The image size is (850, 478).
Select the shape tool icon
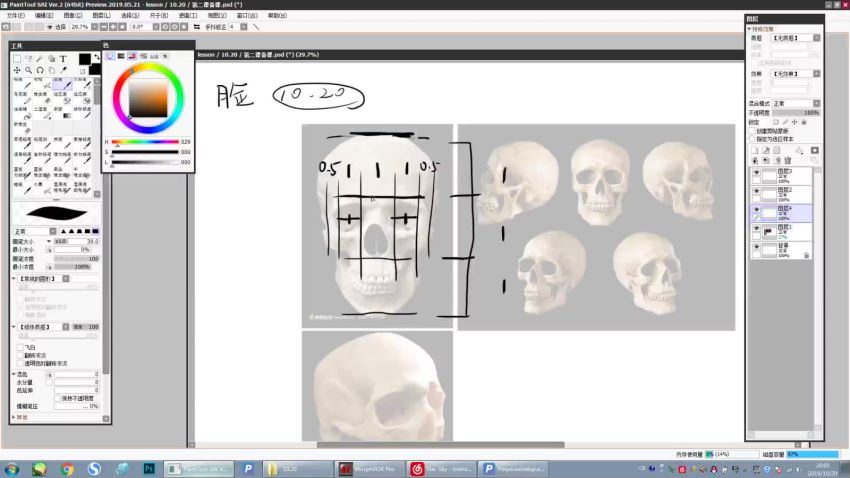click(51, 59)
